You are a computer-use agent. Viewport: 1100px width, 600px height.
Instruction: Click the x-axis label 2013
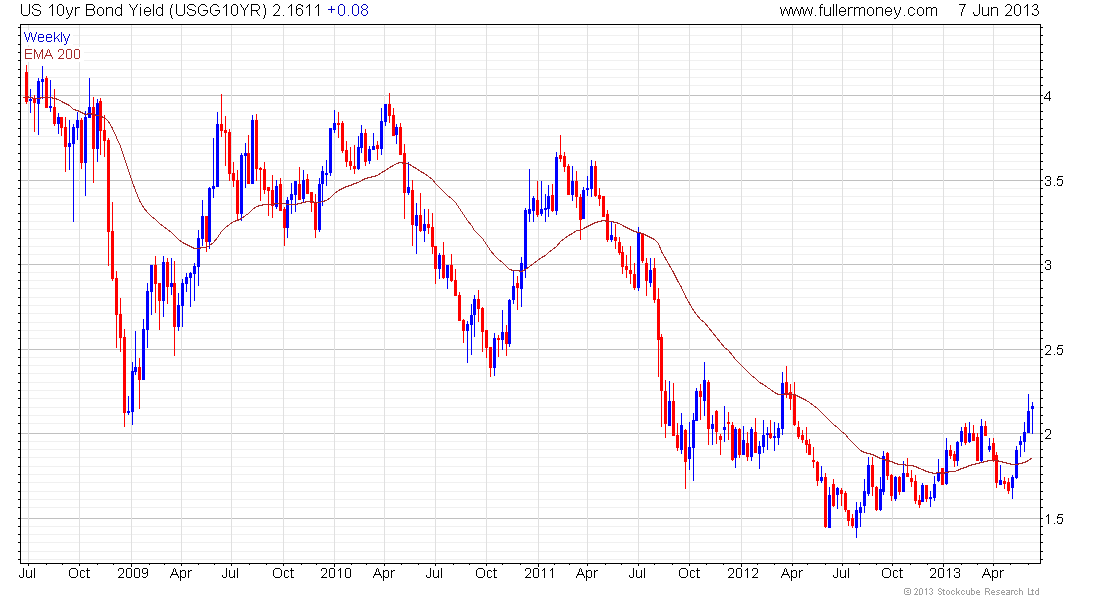click(x=945, y=573)
